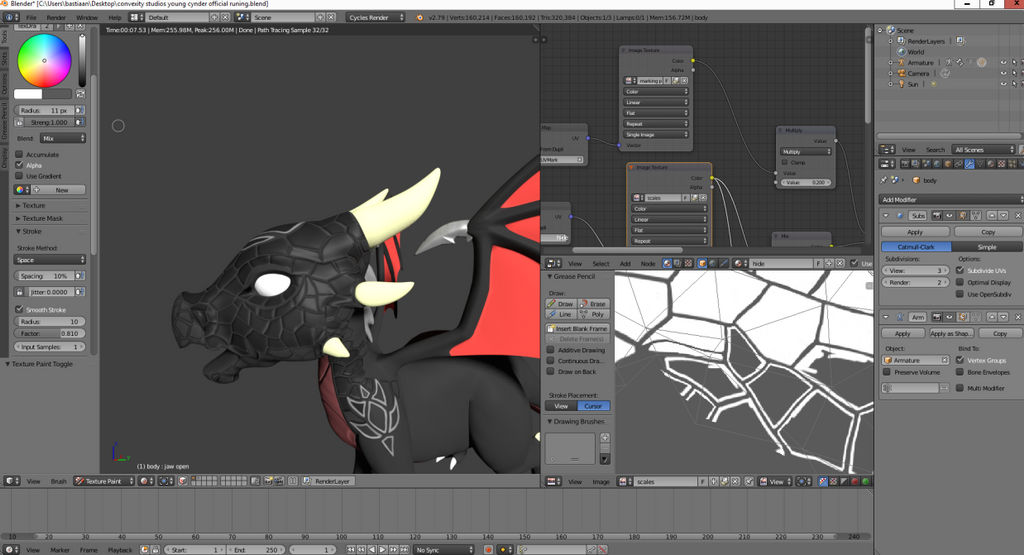Click Insert Blank Frame button
Image resolution: width=1024 pixels, height=555 pixels.
pos(577,328)
